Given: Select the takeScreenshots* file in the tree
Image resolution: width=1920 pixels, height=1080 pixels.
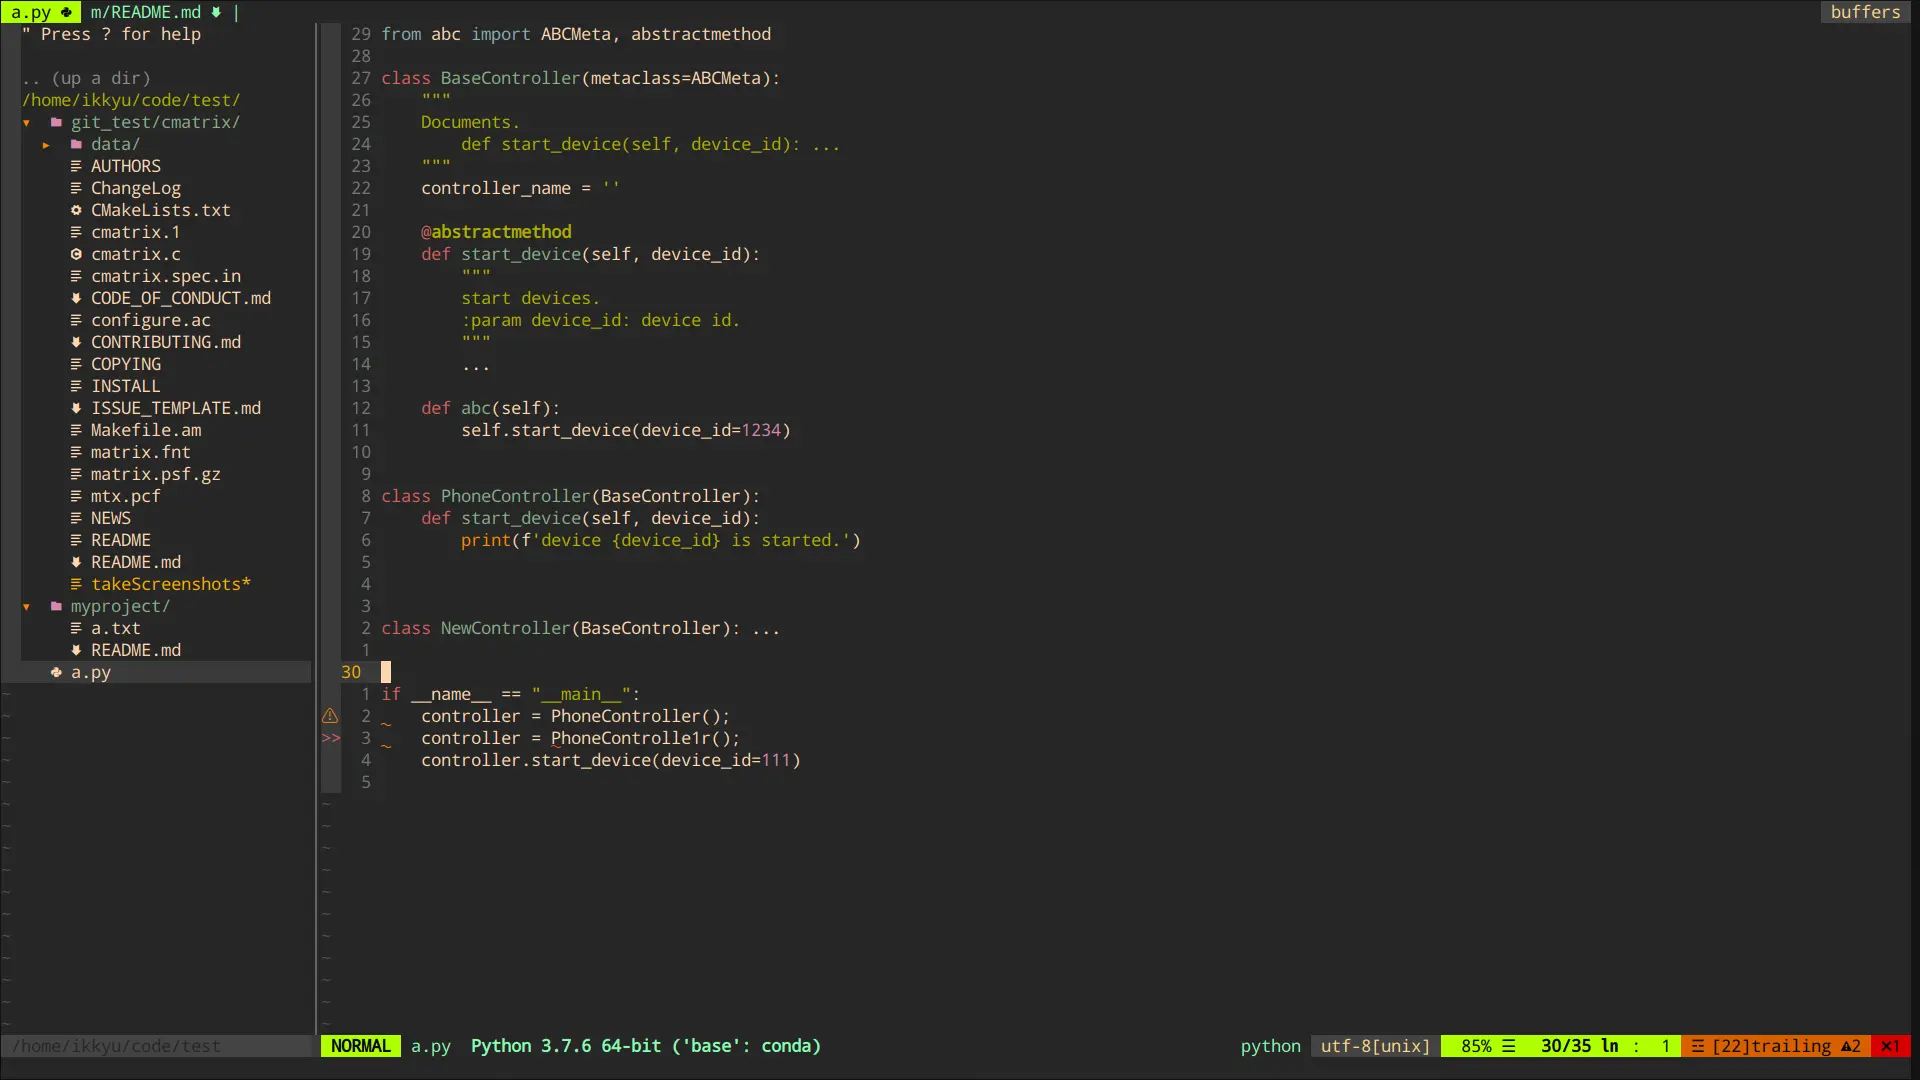Looking at the screenshot, I should click(x=171, y=584).
